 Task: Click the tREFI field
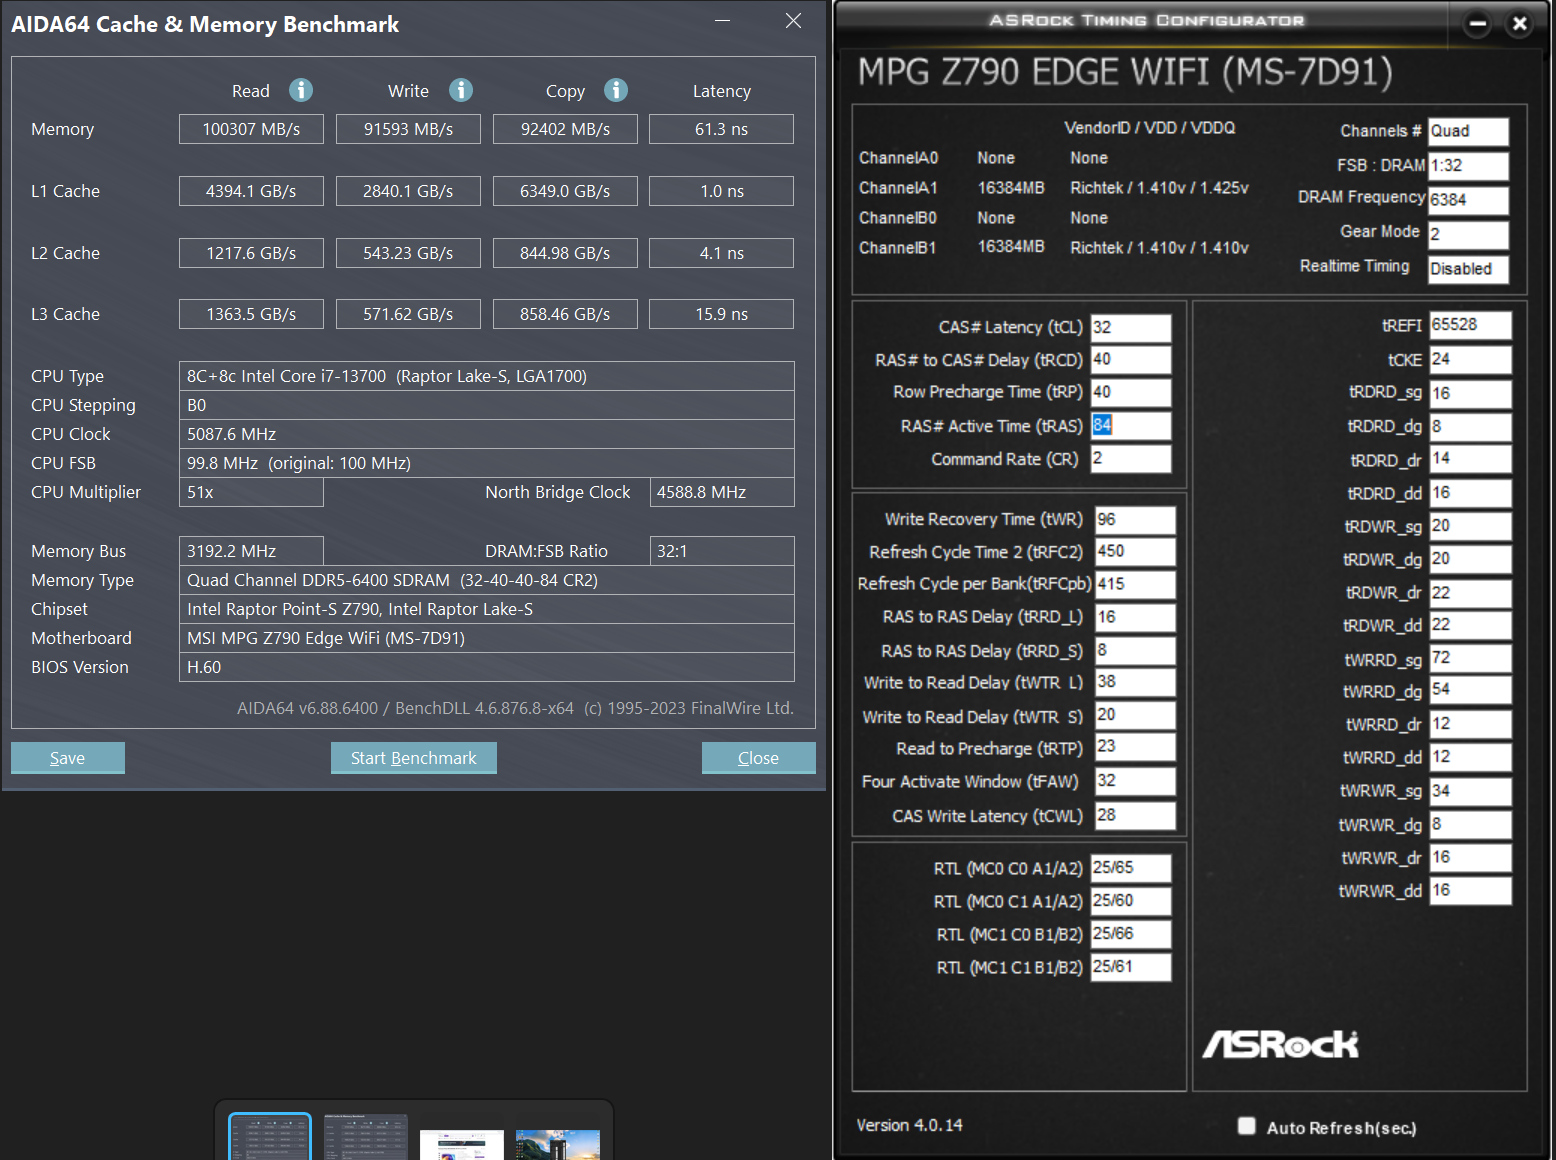click(x=1470, y=325)
